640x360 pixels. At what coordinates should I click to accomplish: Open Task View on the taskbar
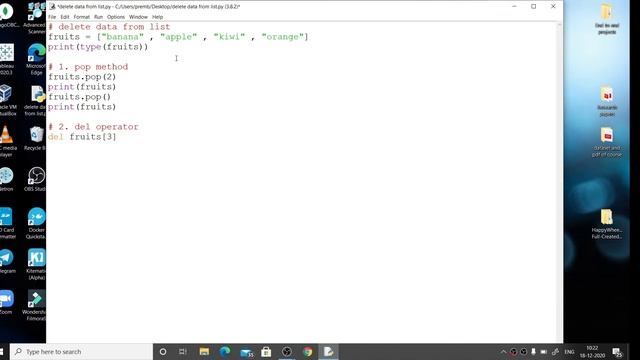click(182, 351)
